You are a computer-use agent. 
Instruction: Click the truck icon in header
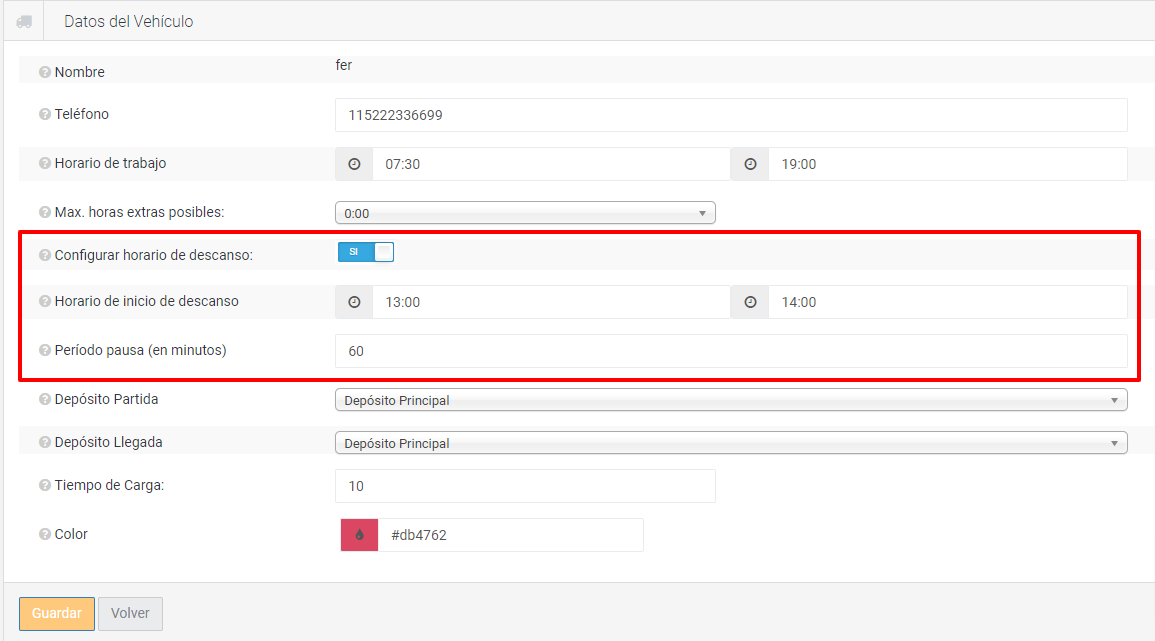(24, 21)
